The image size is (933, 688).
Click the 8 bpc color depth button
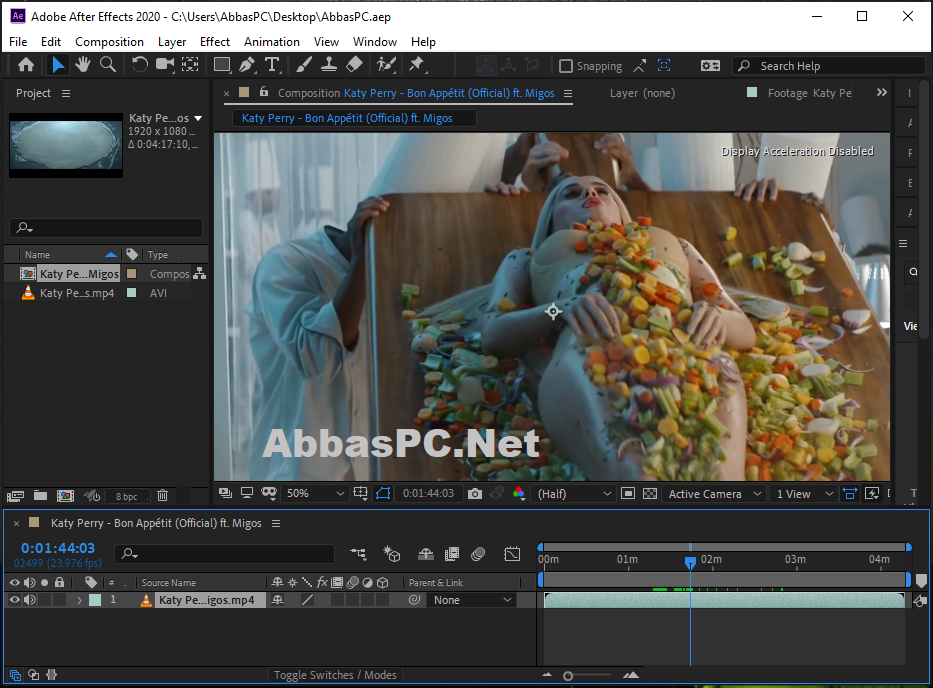coord(126,496)
